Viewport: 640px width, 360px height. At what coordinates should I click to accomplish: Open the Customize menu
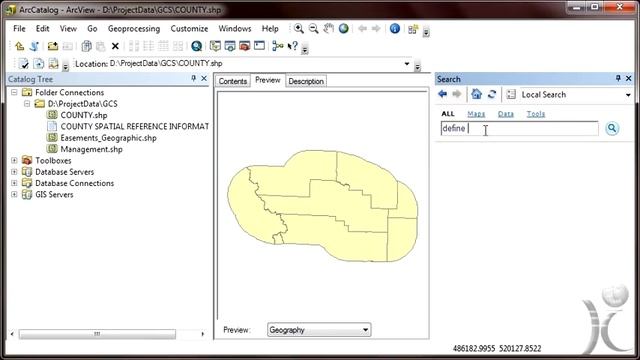pos(189,29)
